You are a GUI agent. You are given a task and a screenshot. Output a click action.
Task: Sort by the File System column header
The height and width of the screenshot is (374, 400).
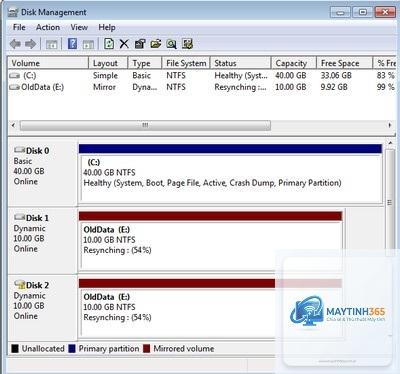[x=186, y=63]
